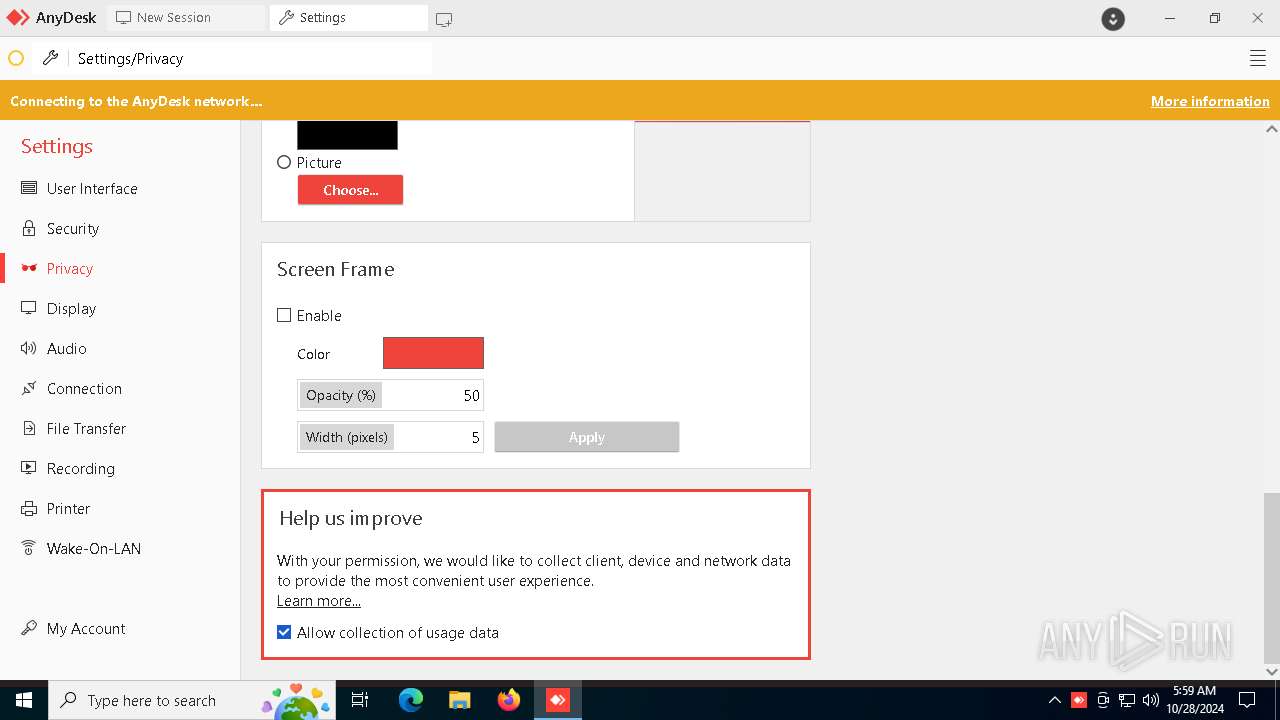Viewport: 1280px width, 720px height.
Task: Uncheck Allow collection of usage data
Action: click(x=284, y=632)
